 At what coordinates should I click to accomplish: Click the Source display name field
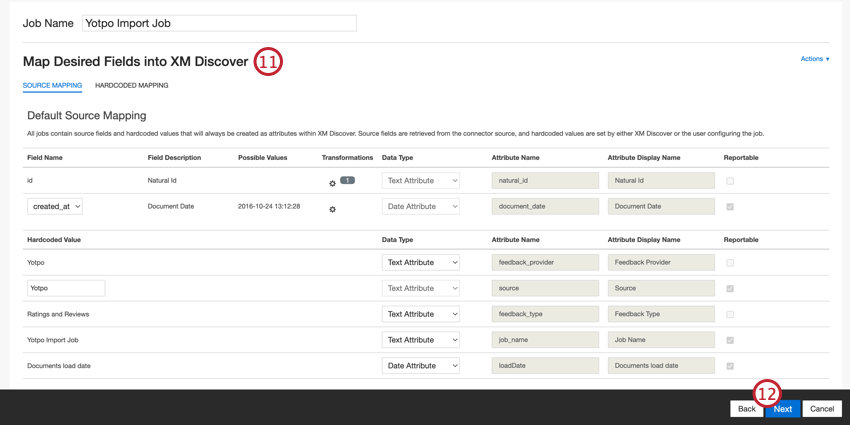(x=661, y=288)
